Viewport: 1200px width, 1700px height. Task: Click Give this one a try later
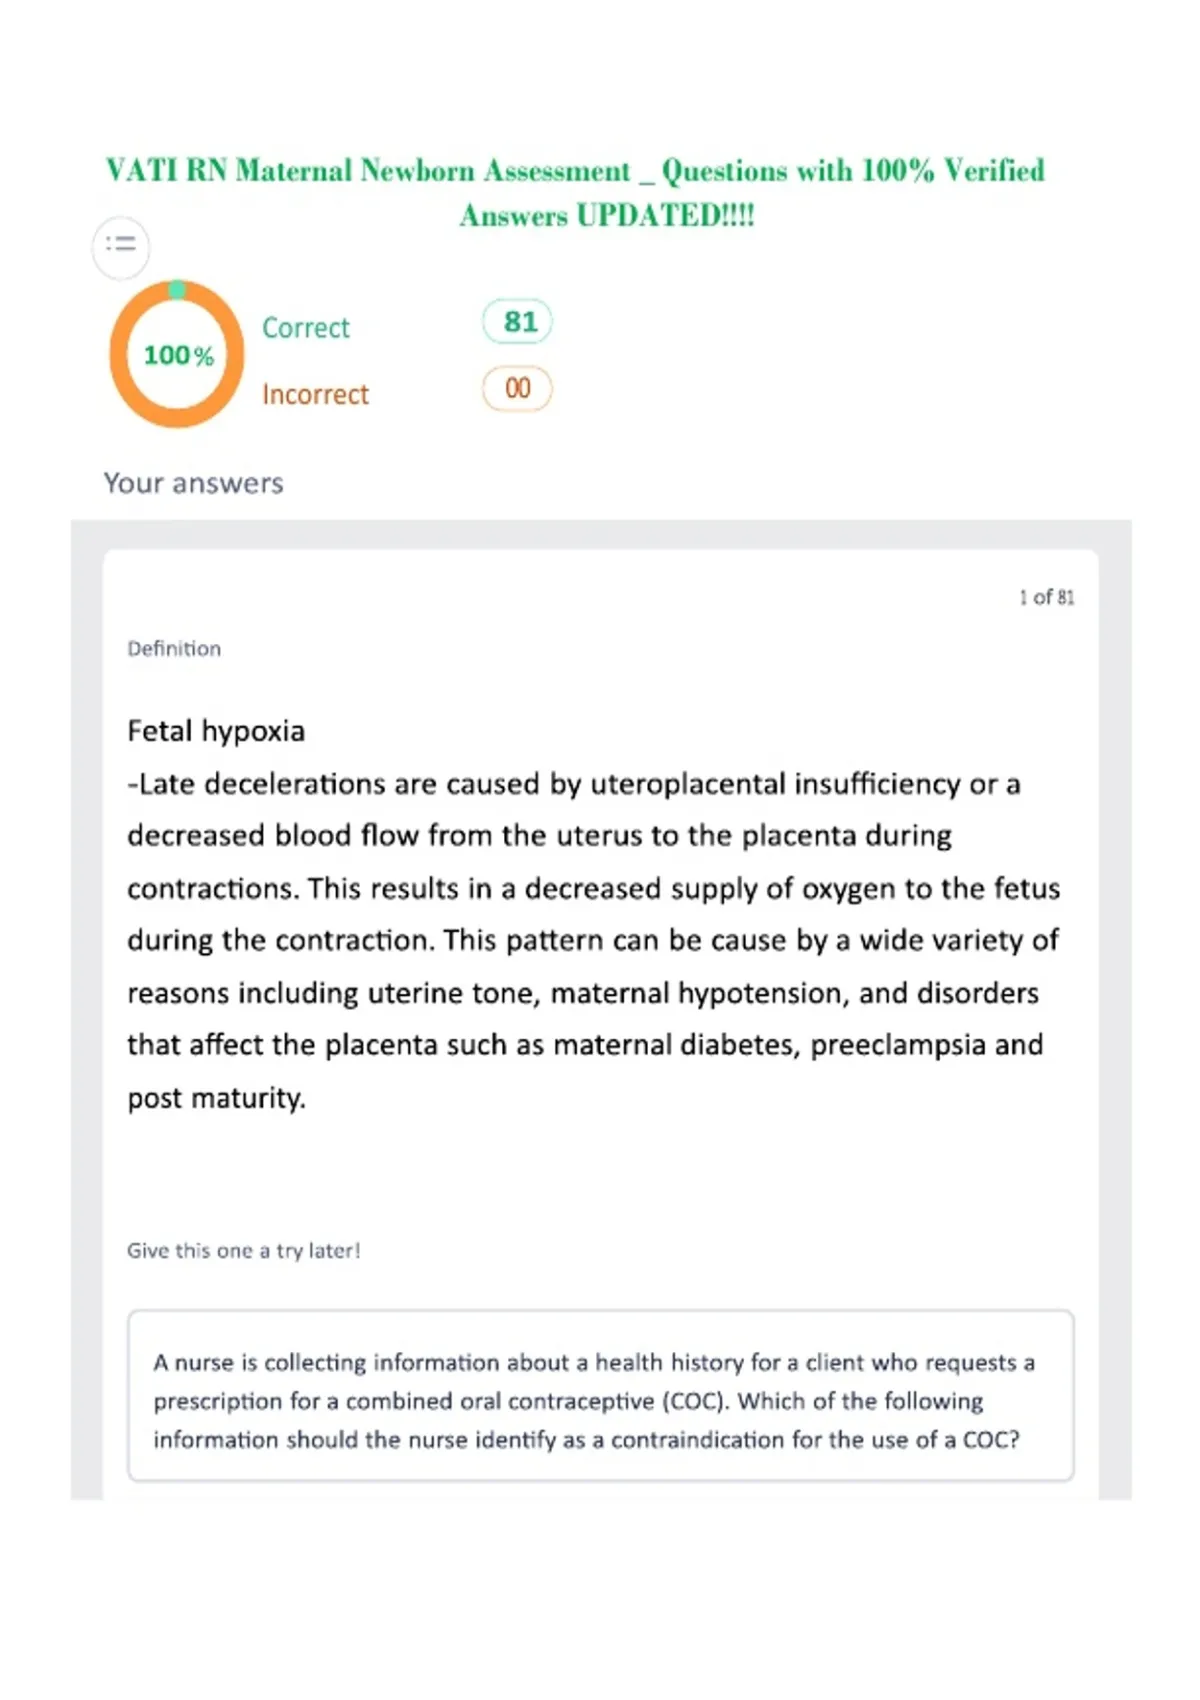(x=244, y=1250)
